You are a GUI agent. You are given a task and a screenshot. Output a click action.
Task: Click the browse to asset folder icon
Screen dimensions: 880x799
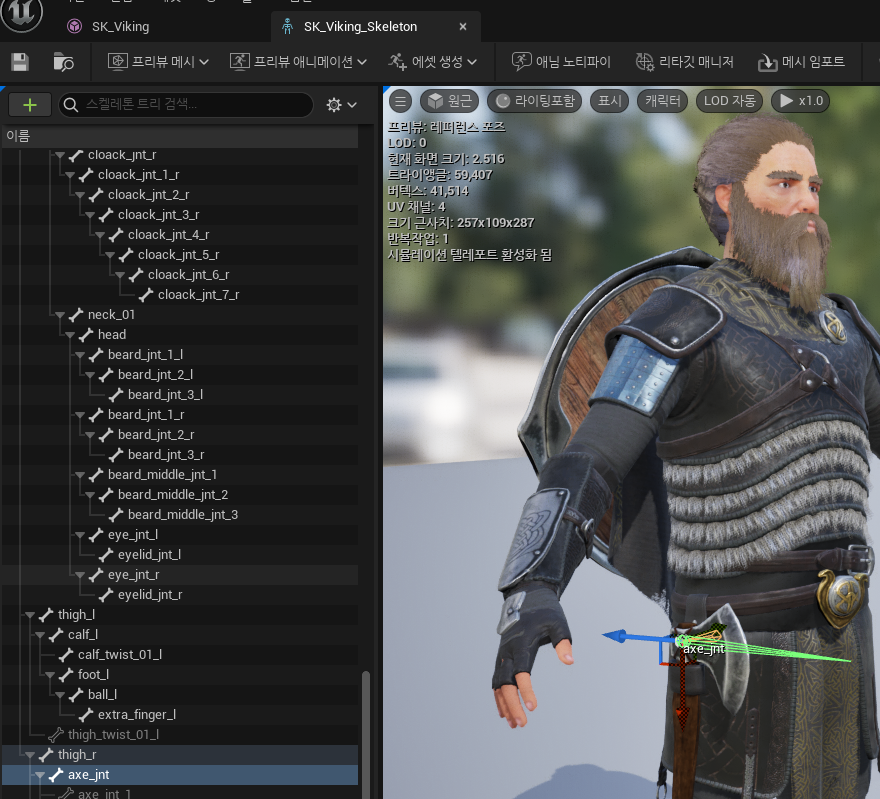[x=63, y=62]
